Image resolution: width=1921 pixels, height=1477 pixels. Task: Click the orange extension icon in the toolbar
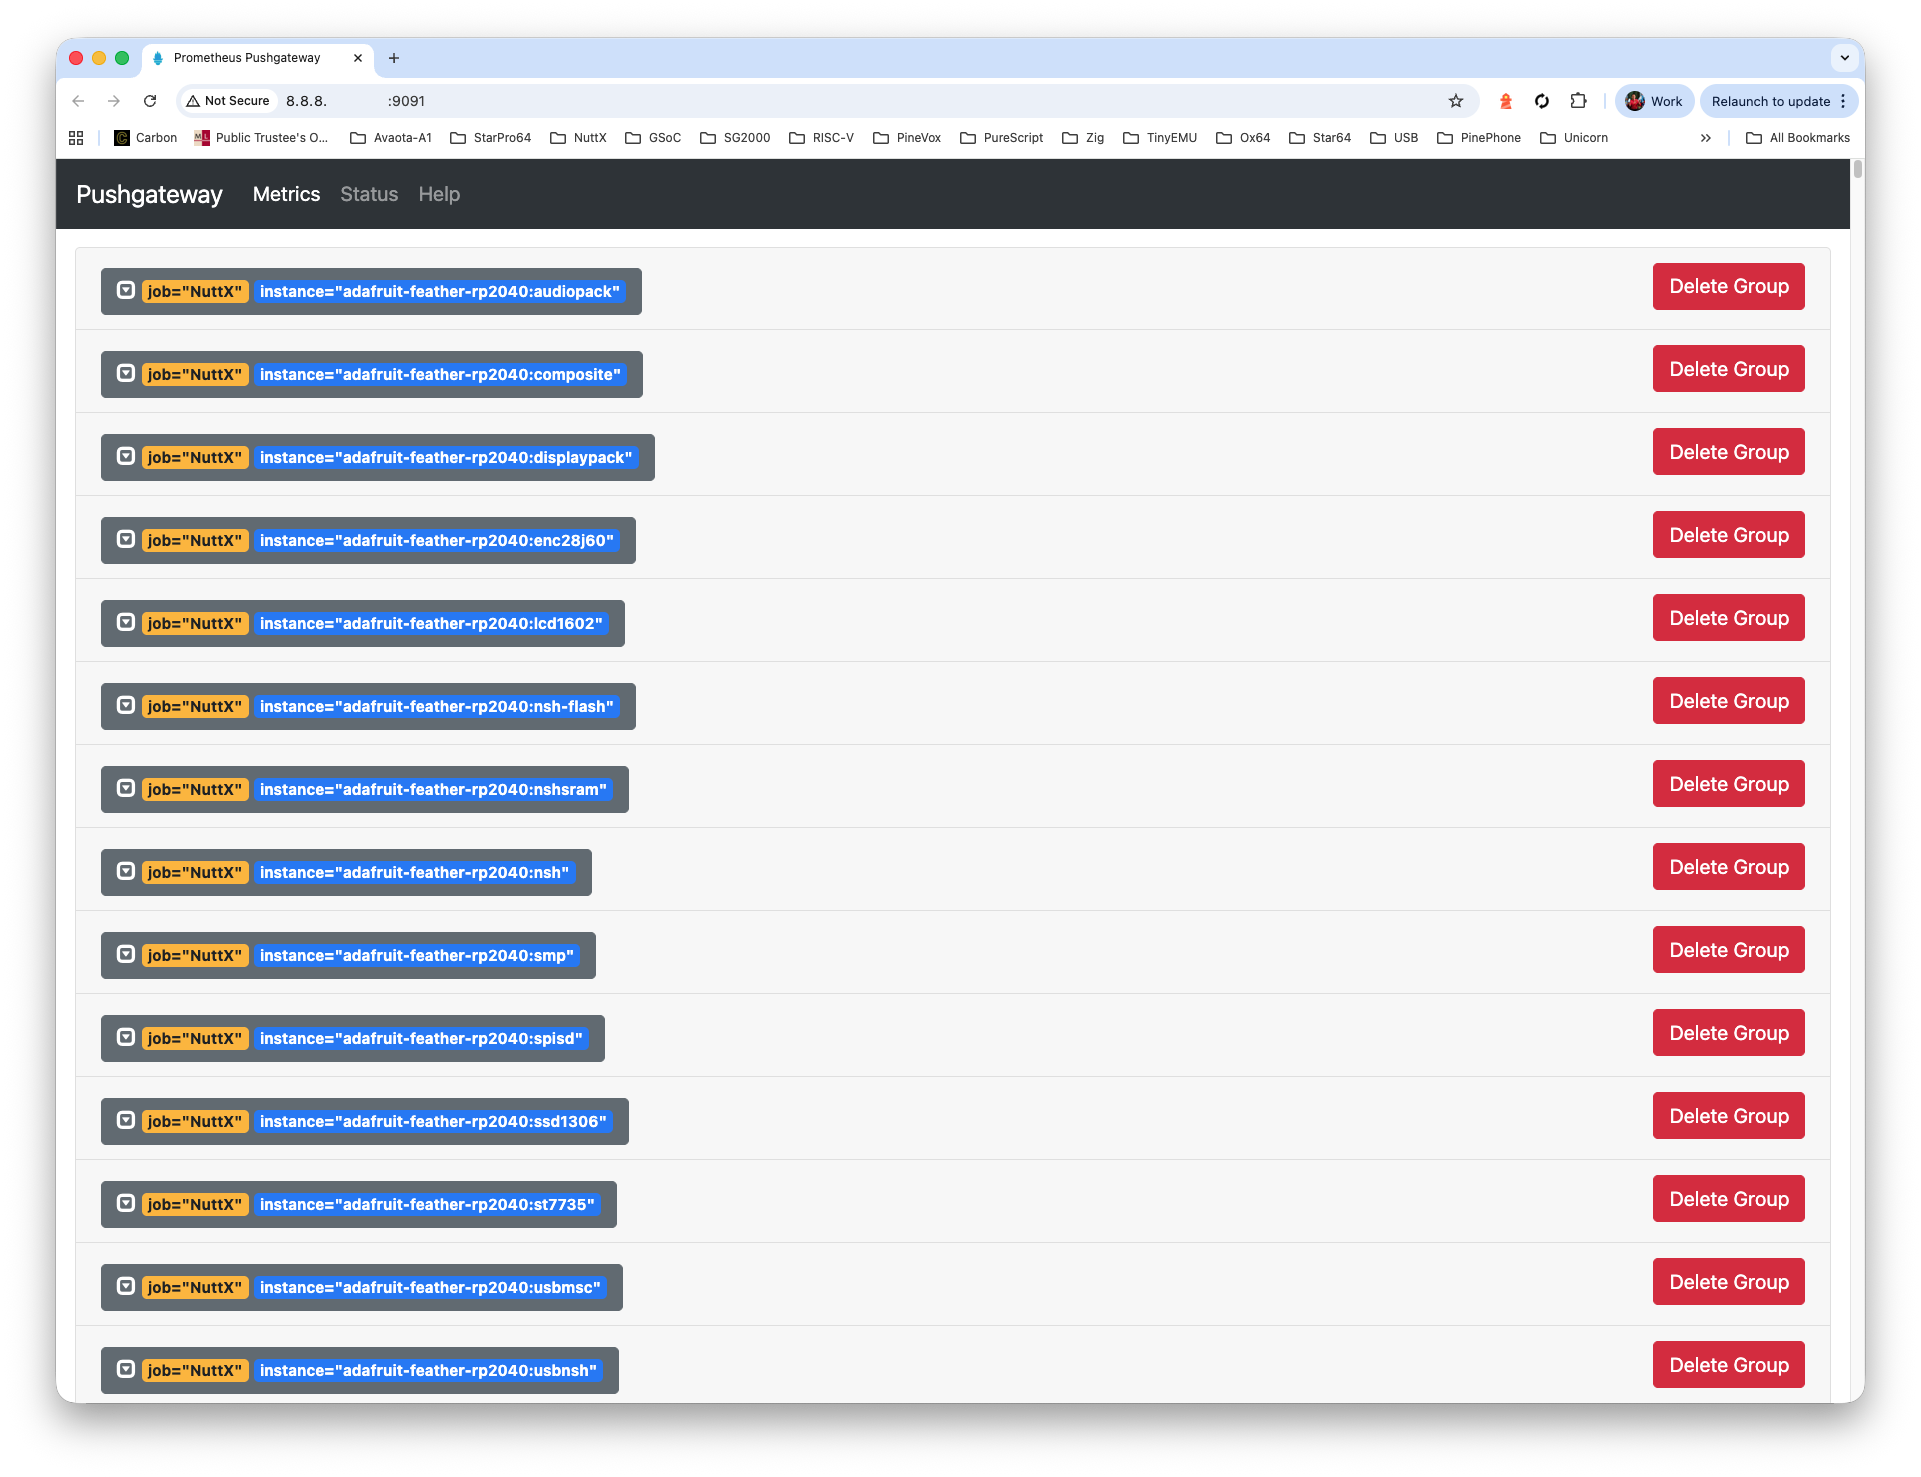click(x=1506, y=101)
